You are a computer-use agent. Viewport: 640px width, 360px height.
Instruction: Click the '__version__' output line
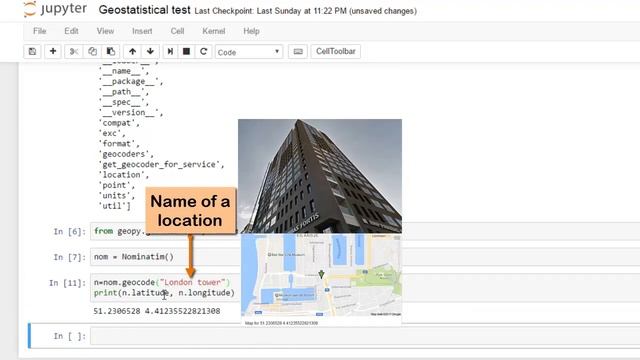point(131,113)
